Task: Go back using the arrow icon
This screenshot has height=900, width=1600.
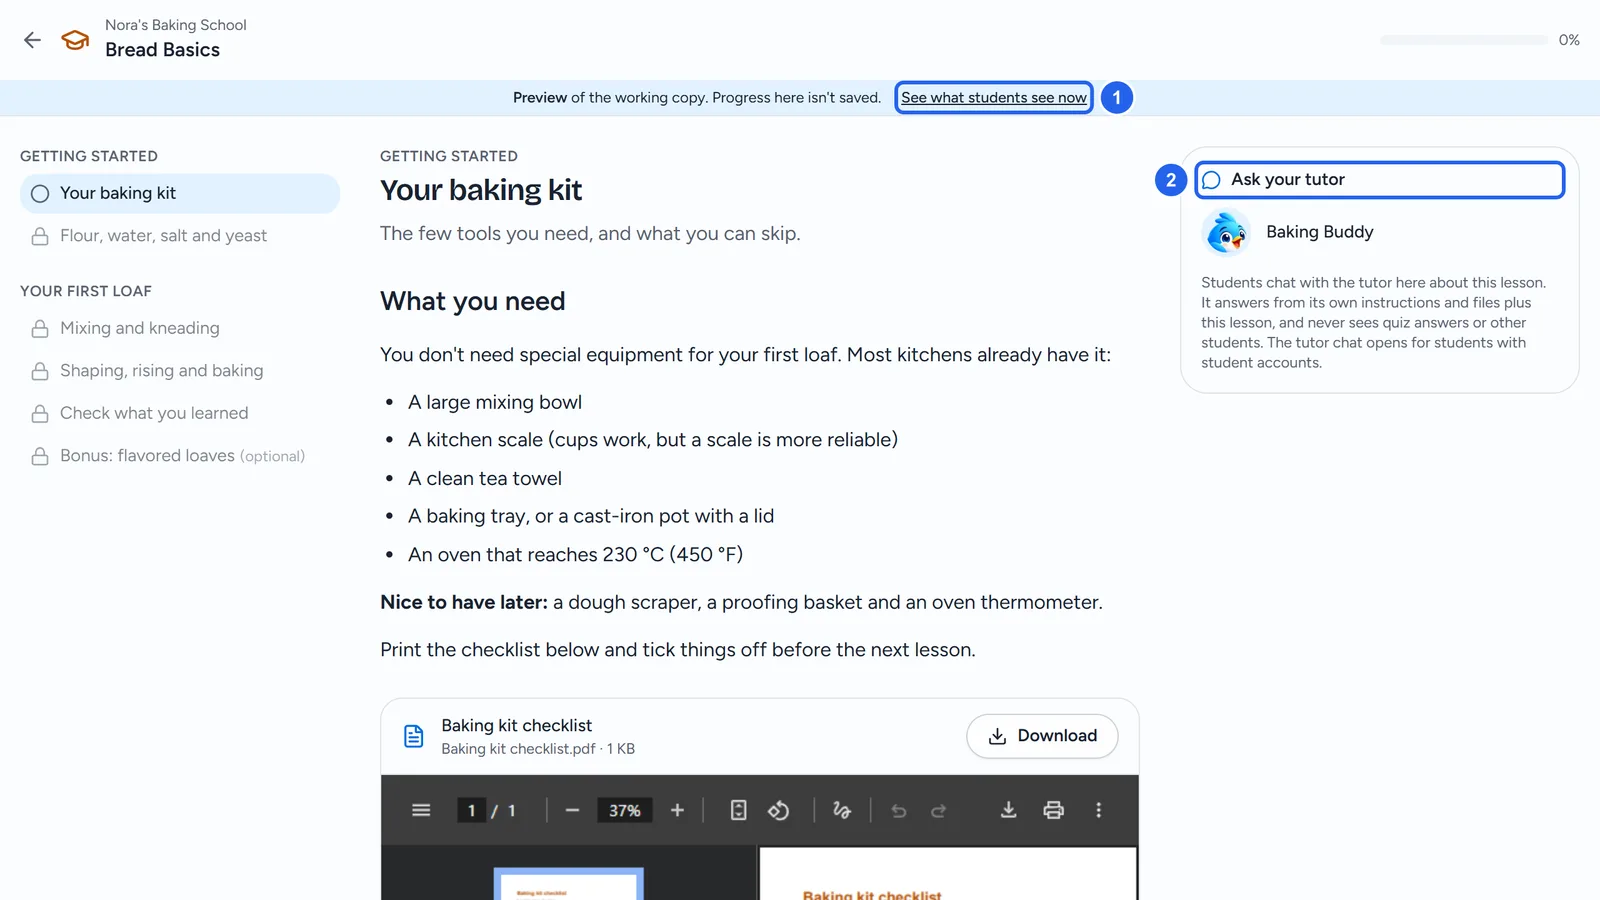Action: (x=32, y=40)
